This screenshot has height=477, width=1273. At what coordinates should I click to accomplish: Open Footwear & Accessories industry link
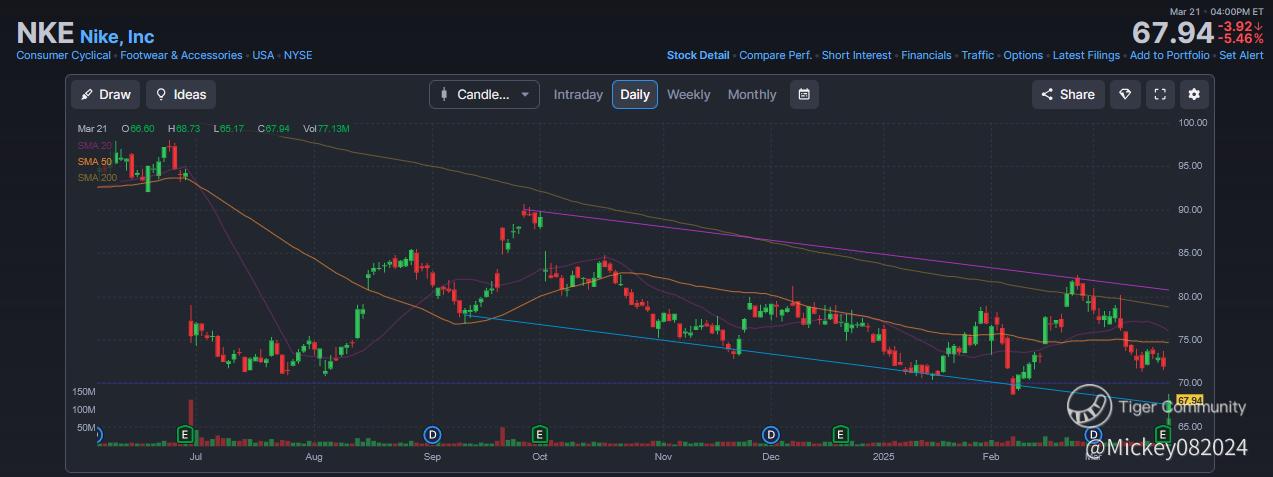click(181, 56)
